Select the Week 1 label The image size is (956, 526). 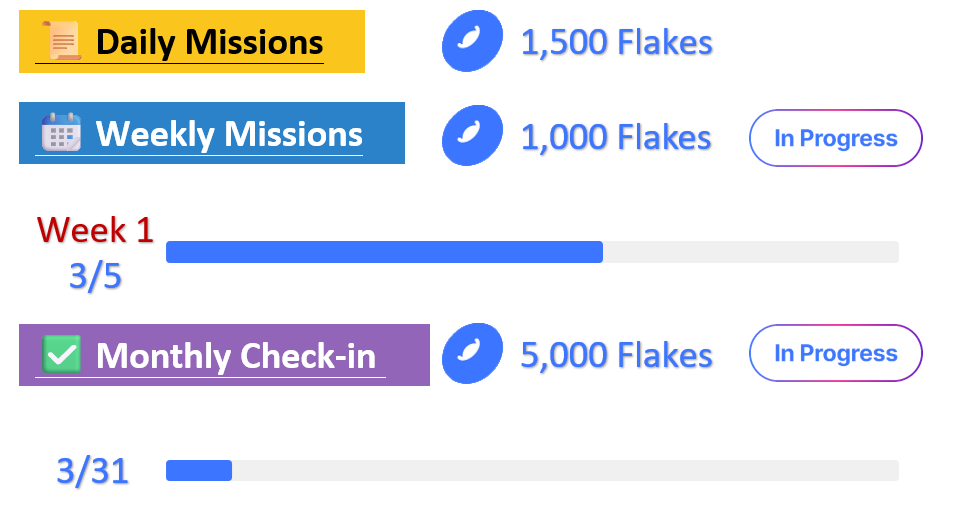click(95, 230)
